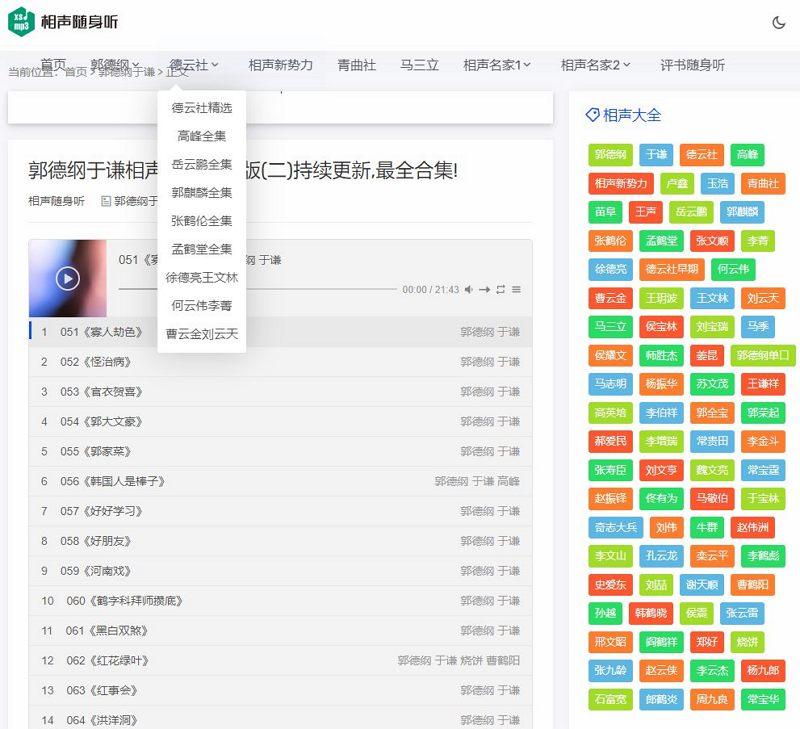Click the 郭德纲单口 tag
The width and height of the screenshot is (800, 729).
(x=763, y=356)
